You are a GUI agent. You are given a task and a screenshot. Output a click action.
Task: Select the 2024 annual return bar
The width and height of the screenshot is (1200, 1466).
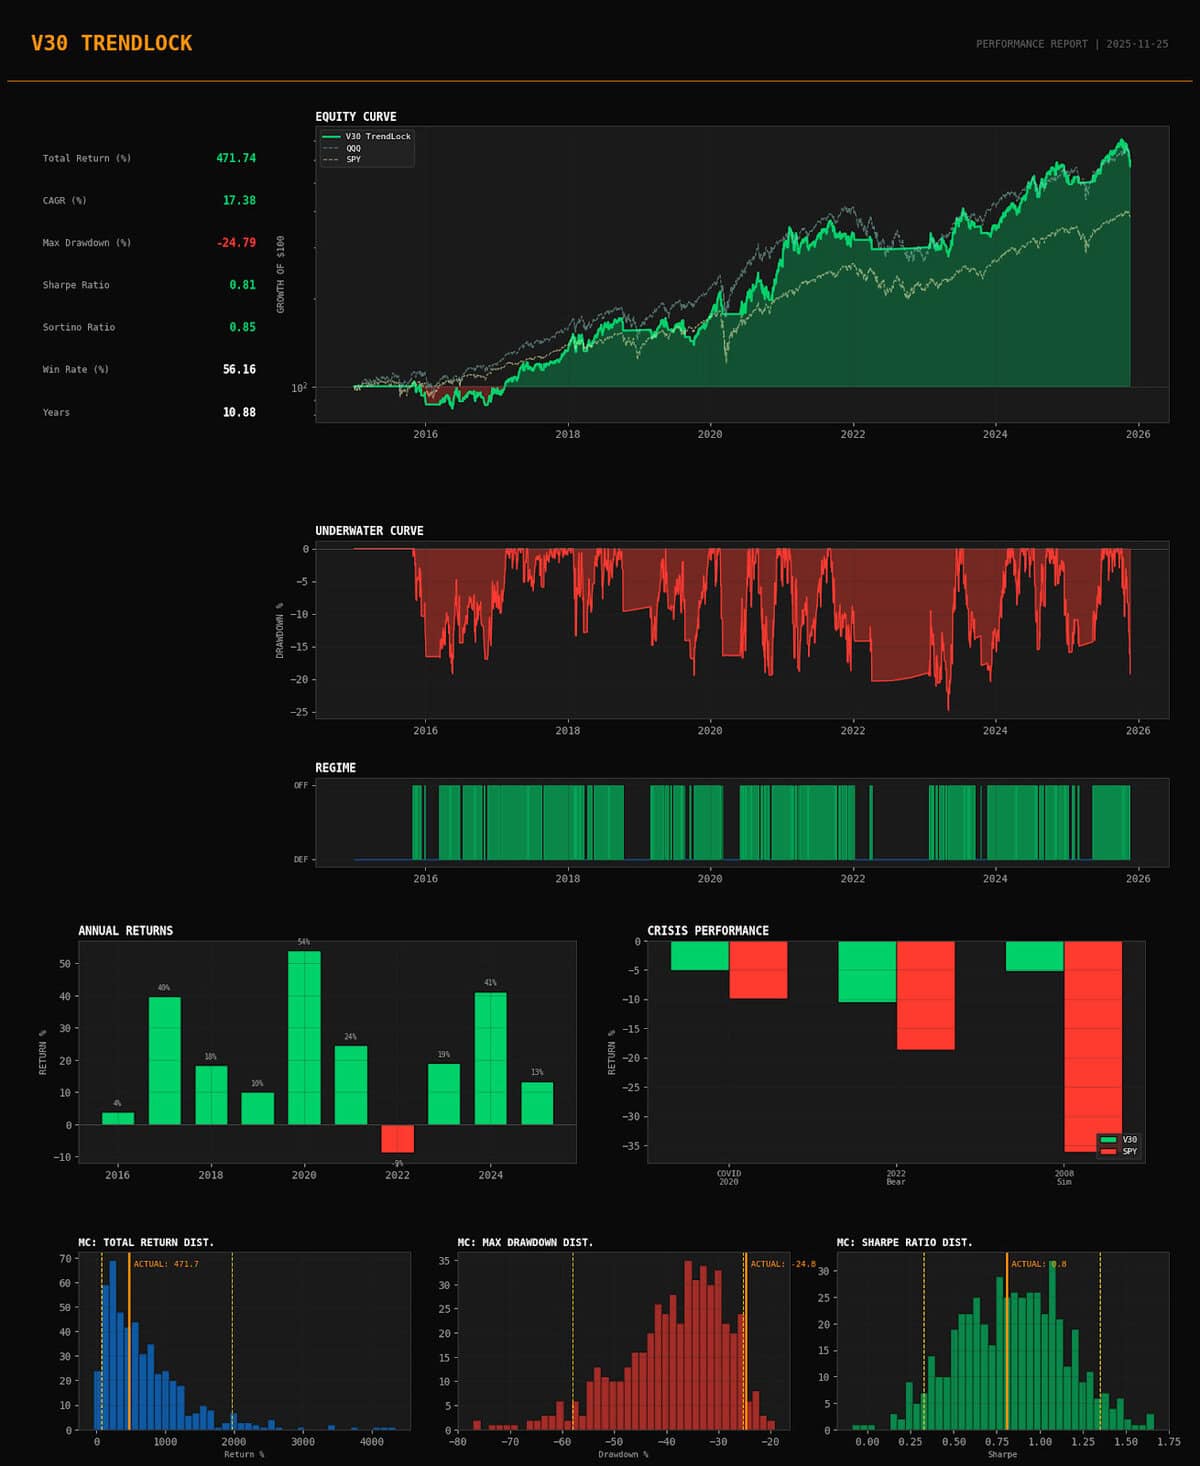[x=490, y=1058]
